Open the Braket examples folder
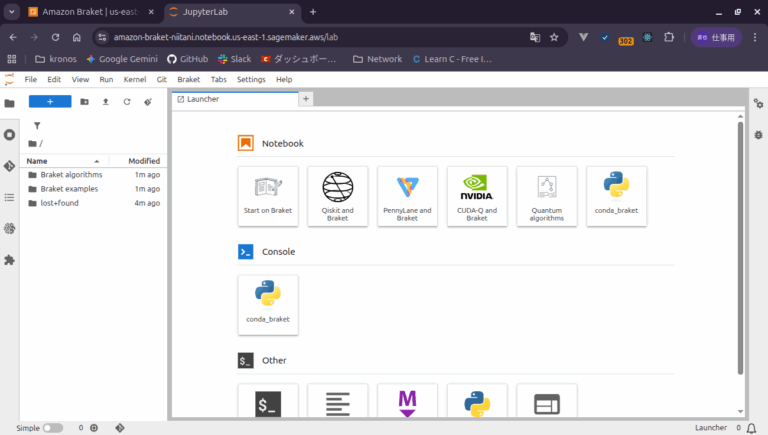Screen dimensions: 768x435 [x=94, y=189]
